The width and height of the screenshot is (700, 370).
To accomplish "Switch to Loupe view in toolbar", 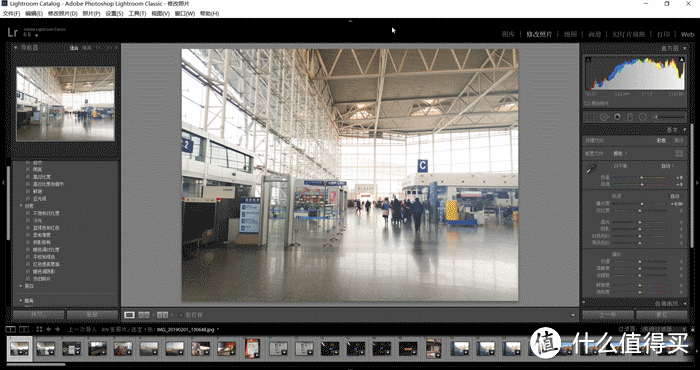I will coord(129,315).
